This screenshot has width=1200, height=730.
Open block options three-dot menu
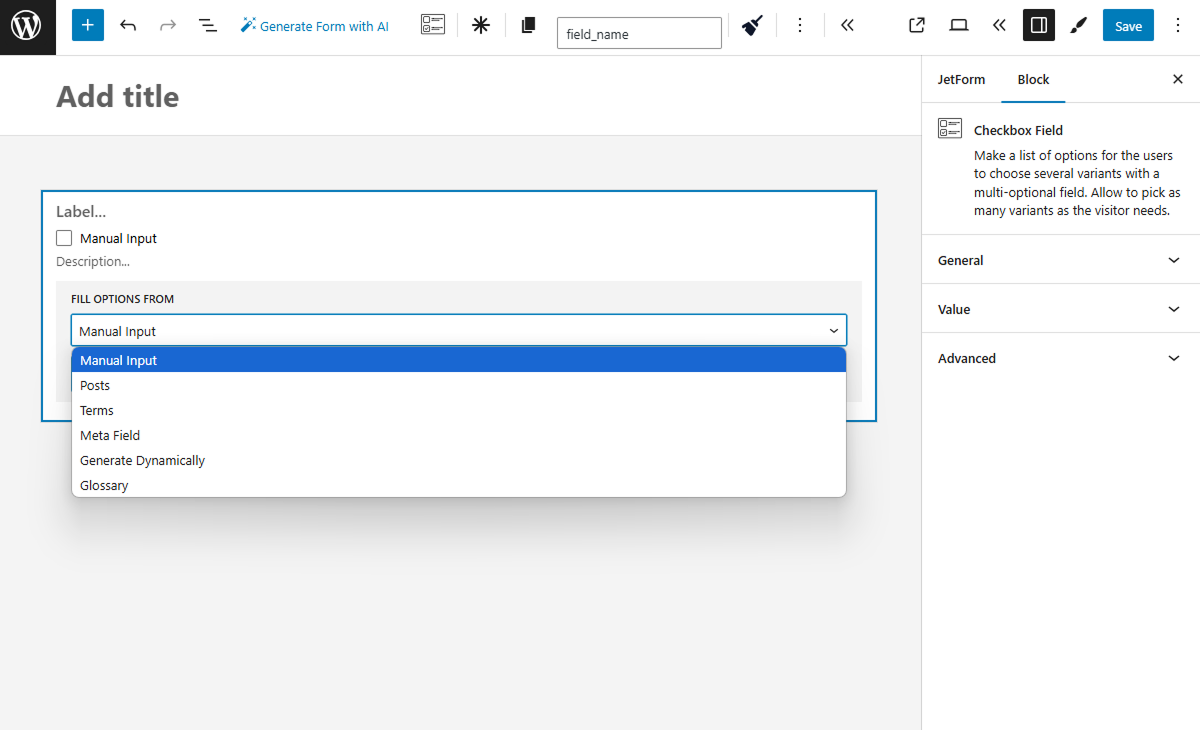tap(800, 25)
